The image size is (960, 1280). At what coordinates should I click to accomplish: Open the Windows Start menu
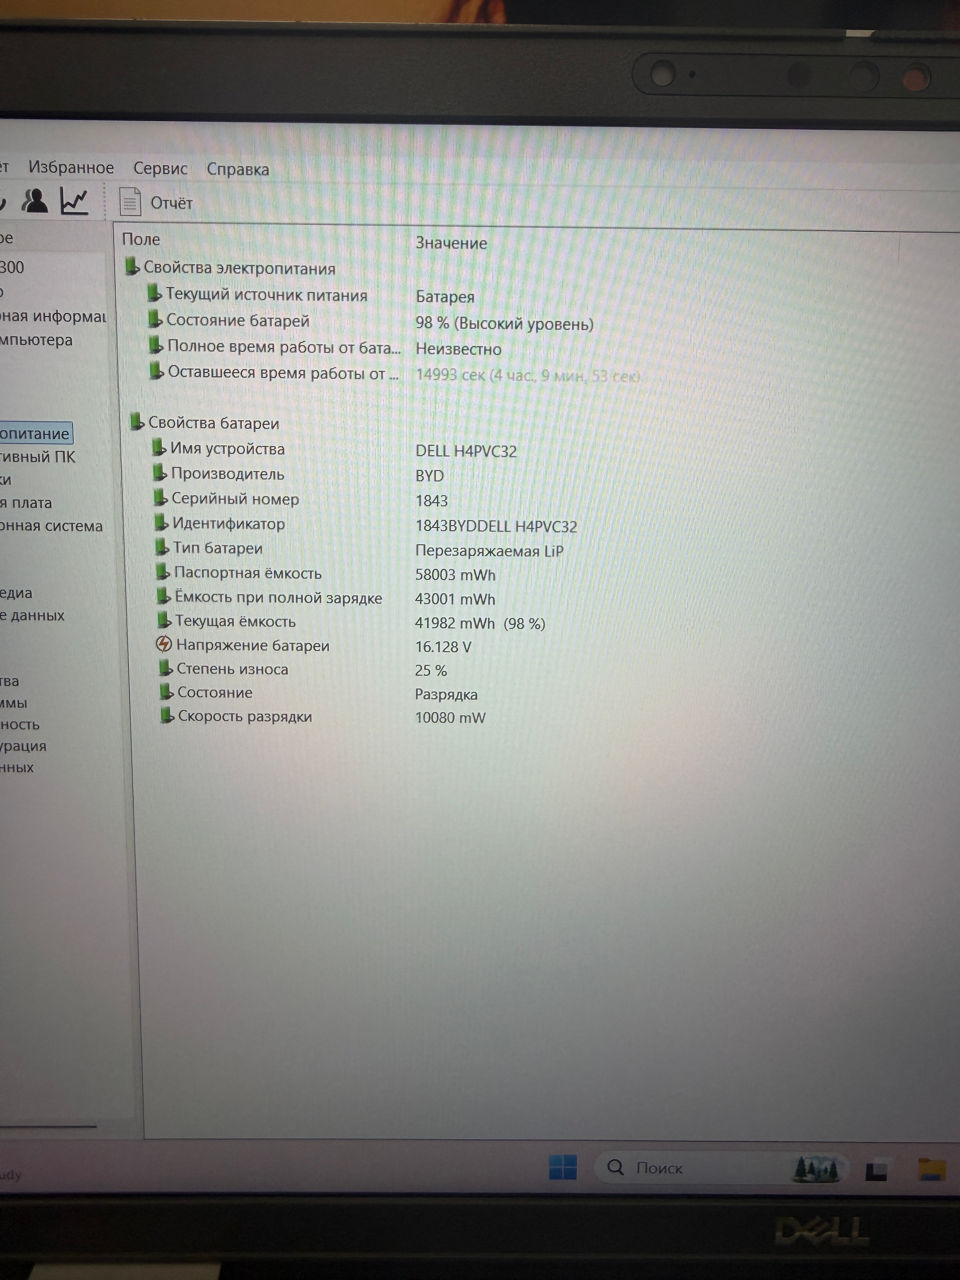[562, 1167]
